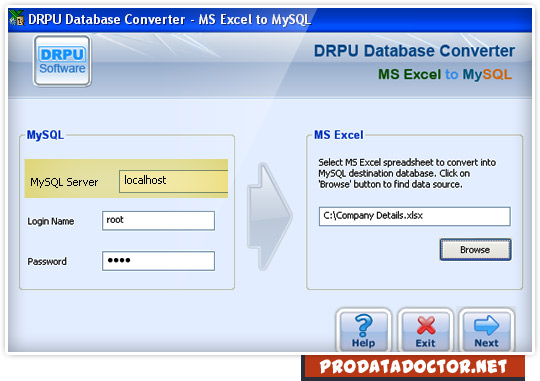Click the Exit button with red X
This screenshot has height=381, width=540.
[425, 331]
